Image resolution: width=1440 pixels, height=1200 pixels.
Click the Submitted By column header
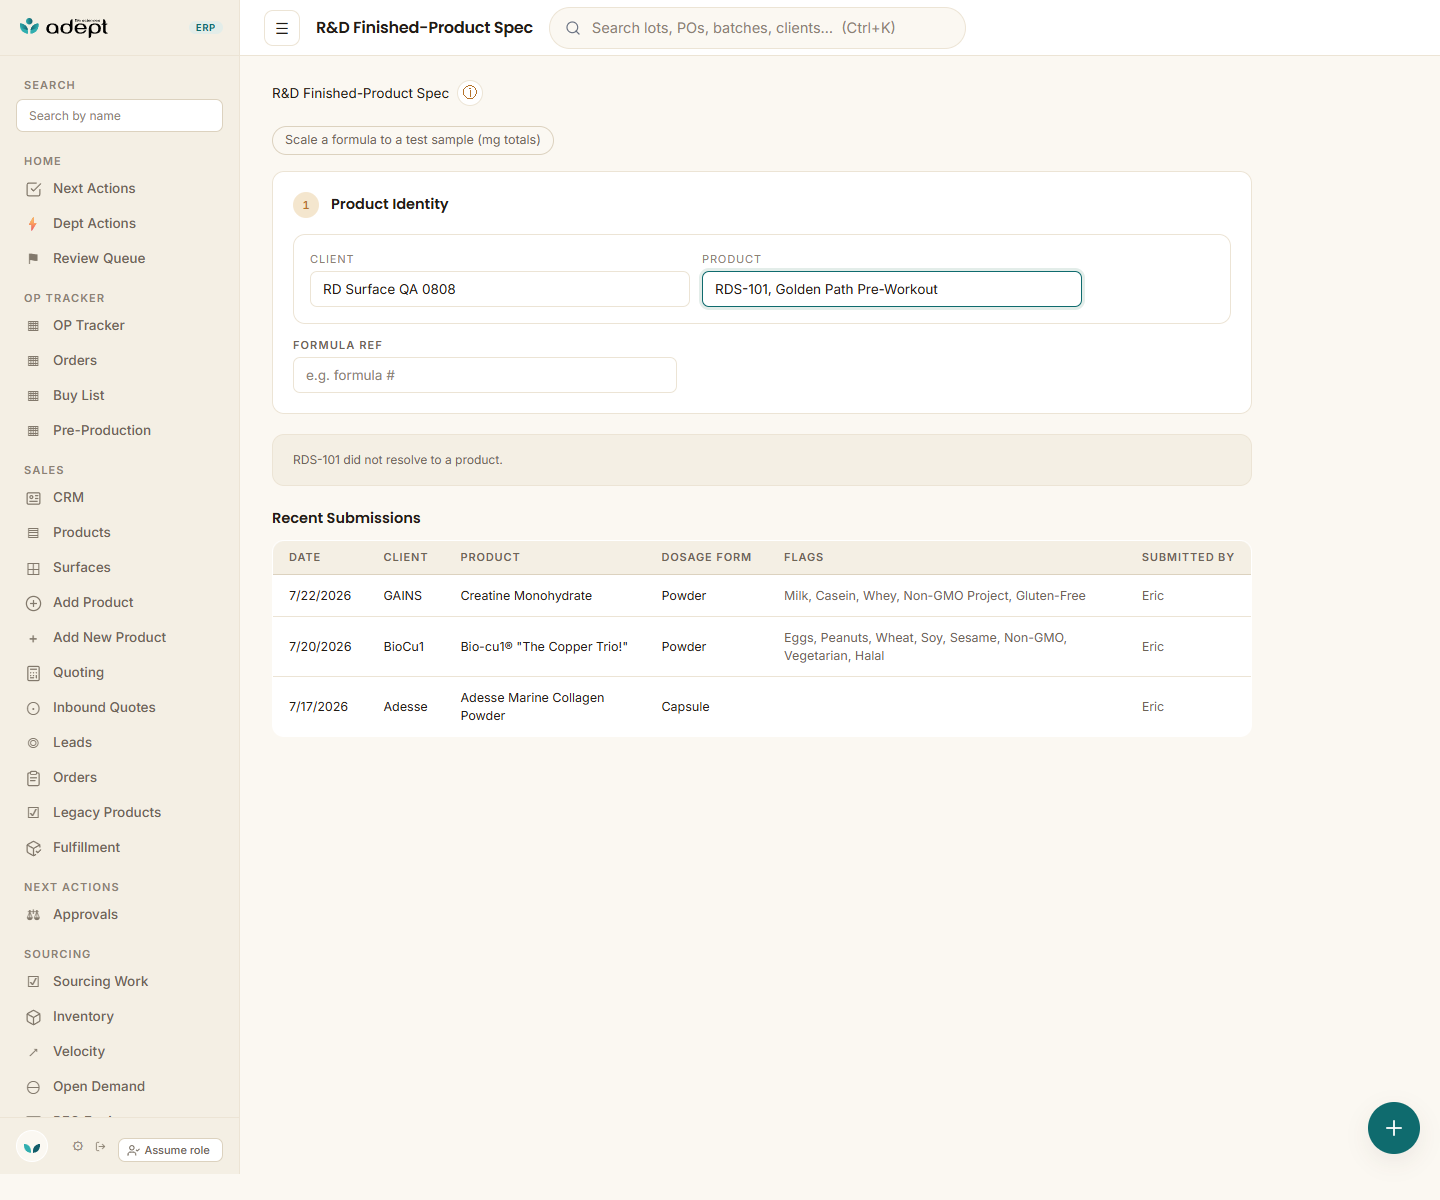1188,557
